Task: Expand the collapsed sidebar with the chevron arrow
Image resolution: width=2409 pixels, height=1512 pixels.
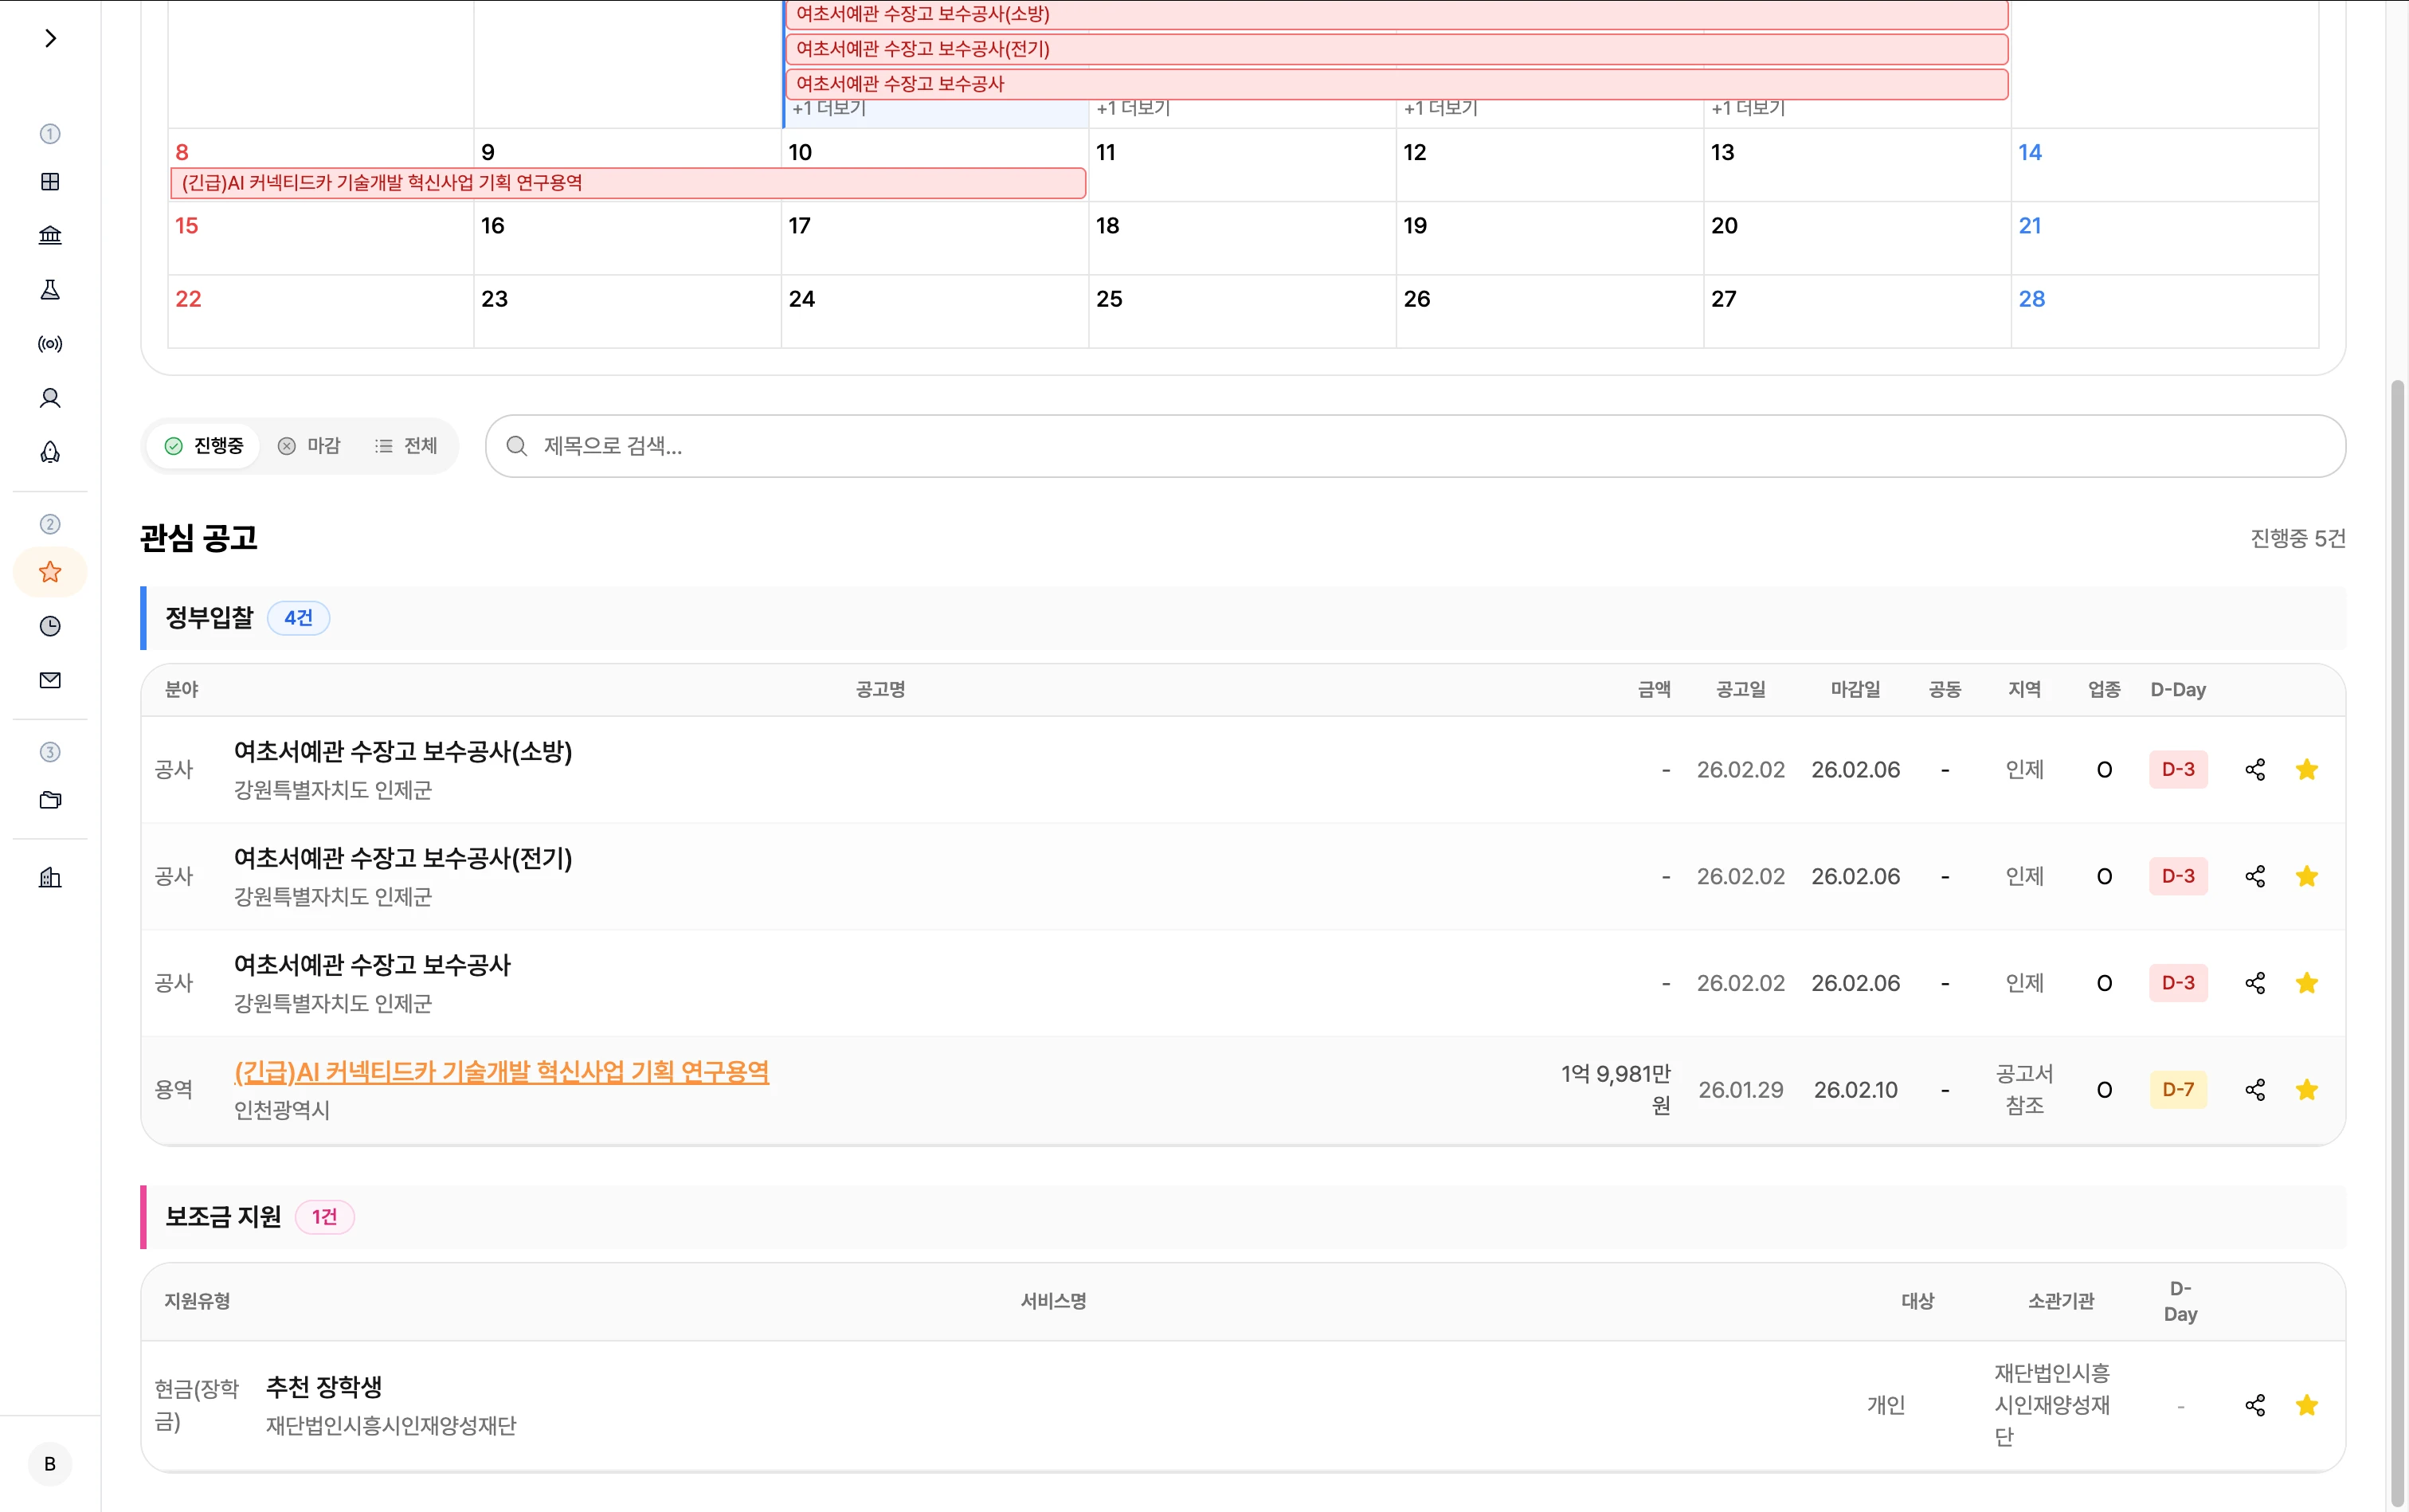Action: pyautogui.click(x=50, y=38)
